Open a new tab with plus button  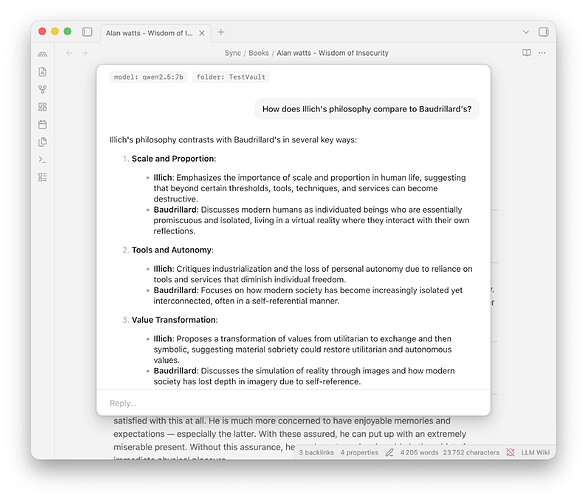point(221,32)
